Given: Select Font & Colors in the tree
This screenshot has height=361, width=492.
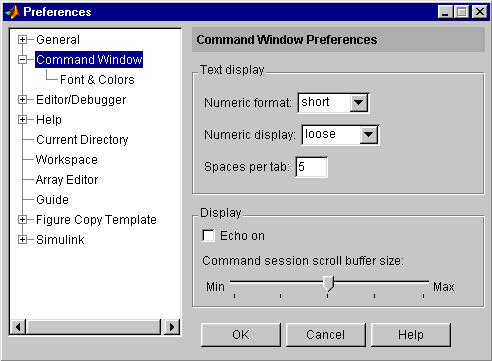Looking at the screenshot, I should coord(97,80).
